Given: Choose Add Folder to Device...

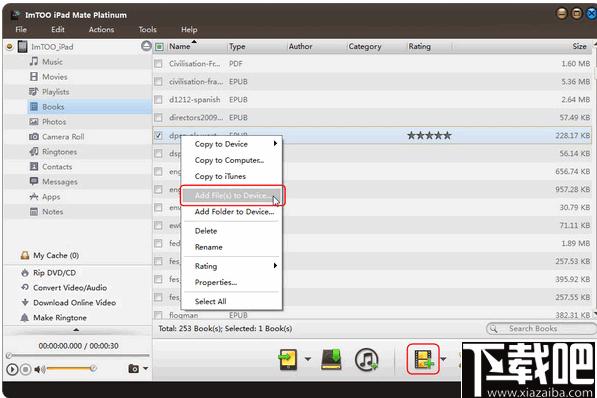Looking at the screenshot, I should 231,212.
